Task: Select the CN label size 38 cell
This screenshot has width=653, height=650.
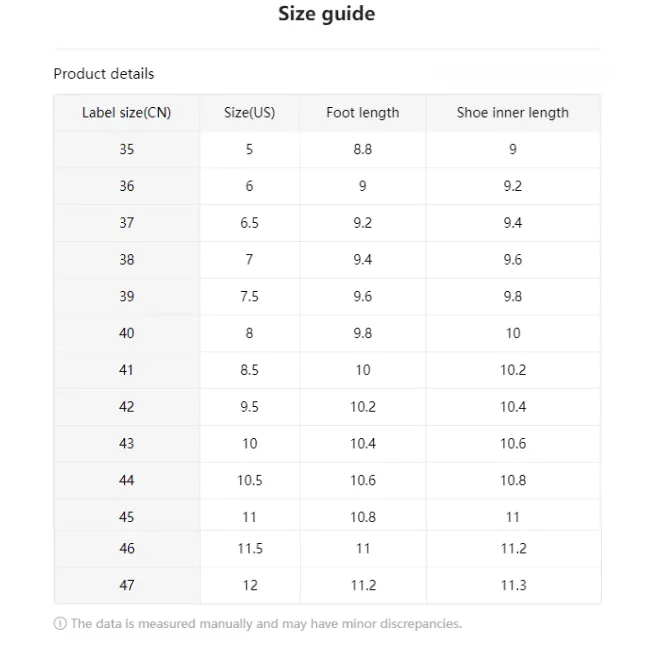Action: [126, 260]
